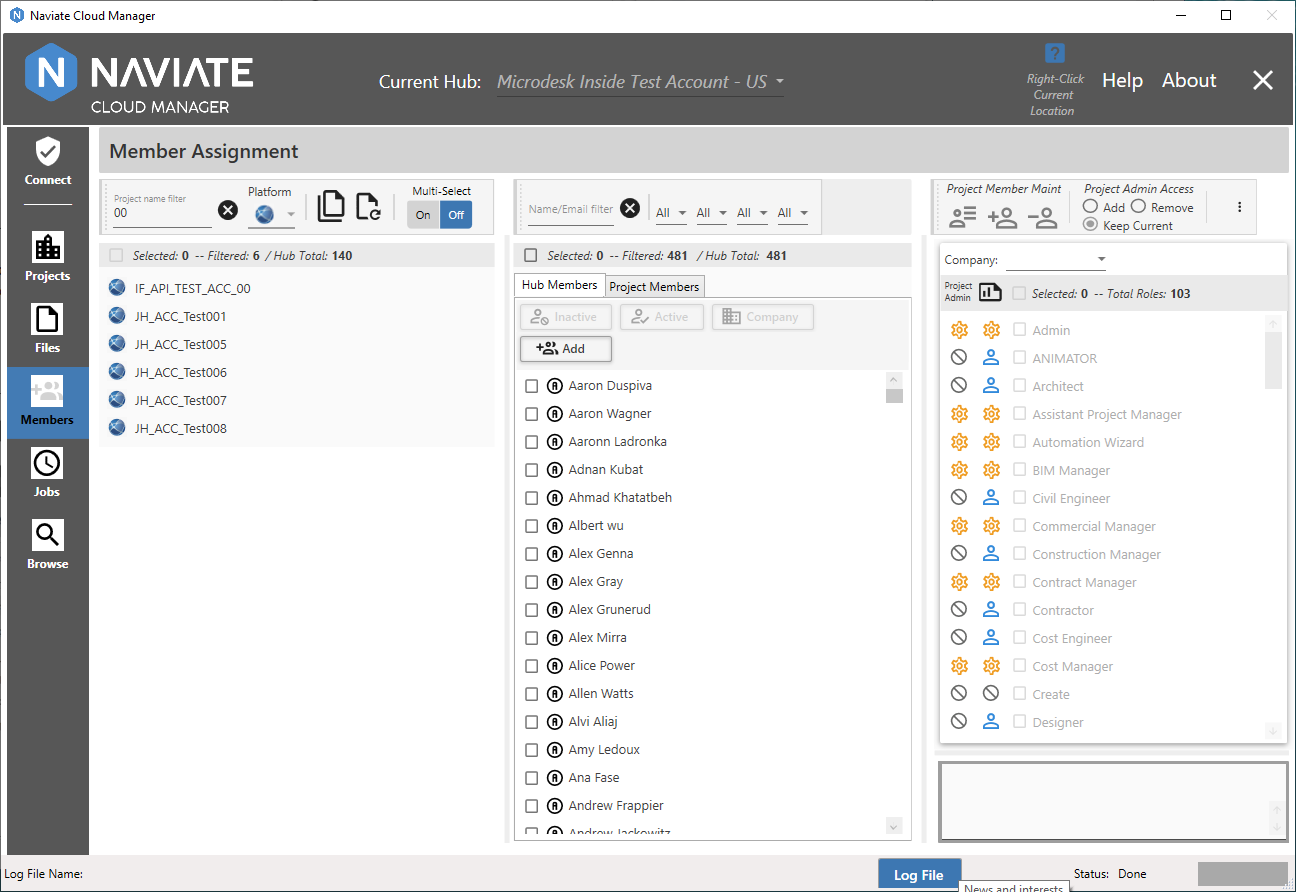Open the Current Hub dropdown
Image resolution: width=1296 pixels, height=892 pixels.
click(x=640, y=82)
